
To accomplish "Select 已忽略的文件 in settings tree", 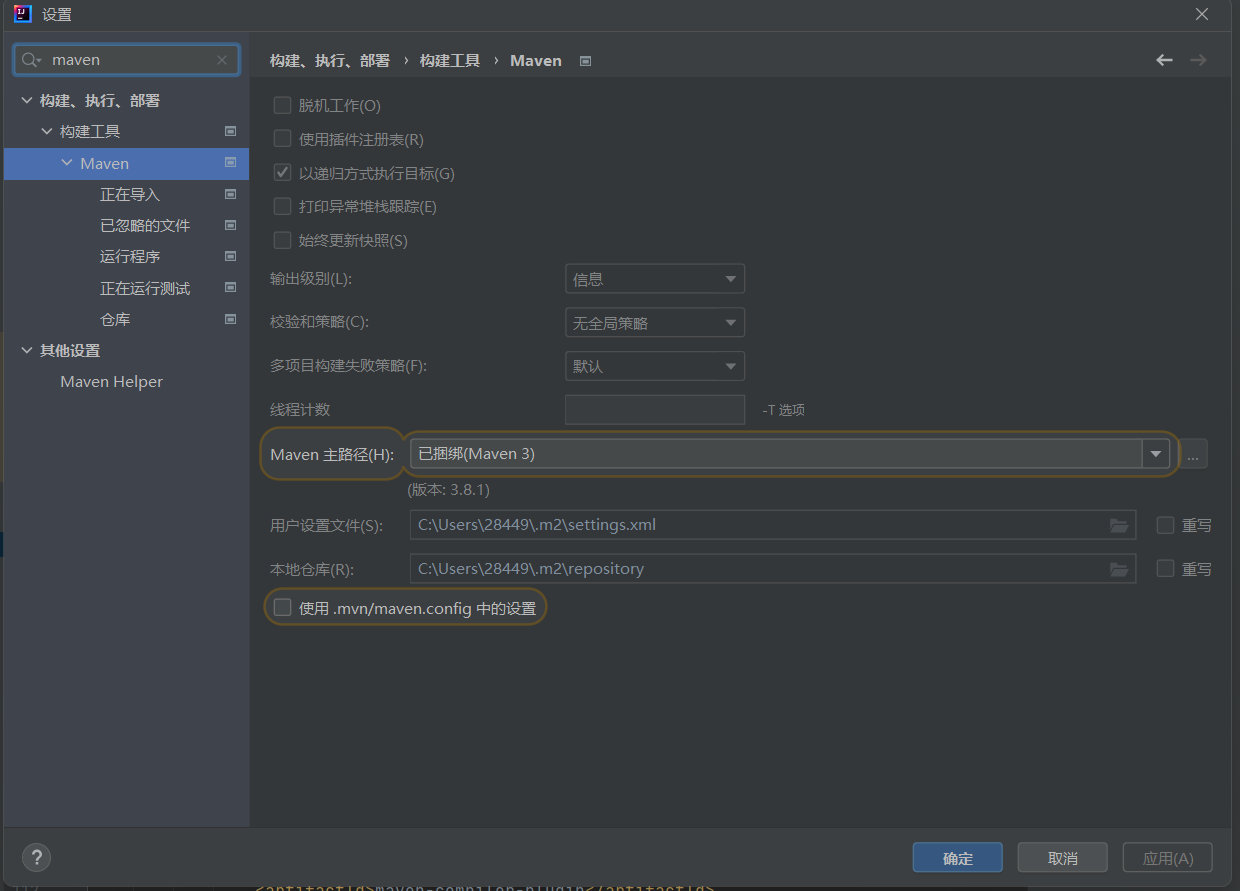I will (x=145, y=226).
